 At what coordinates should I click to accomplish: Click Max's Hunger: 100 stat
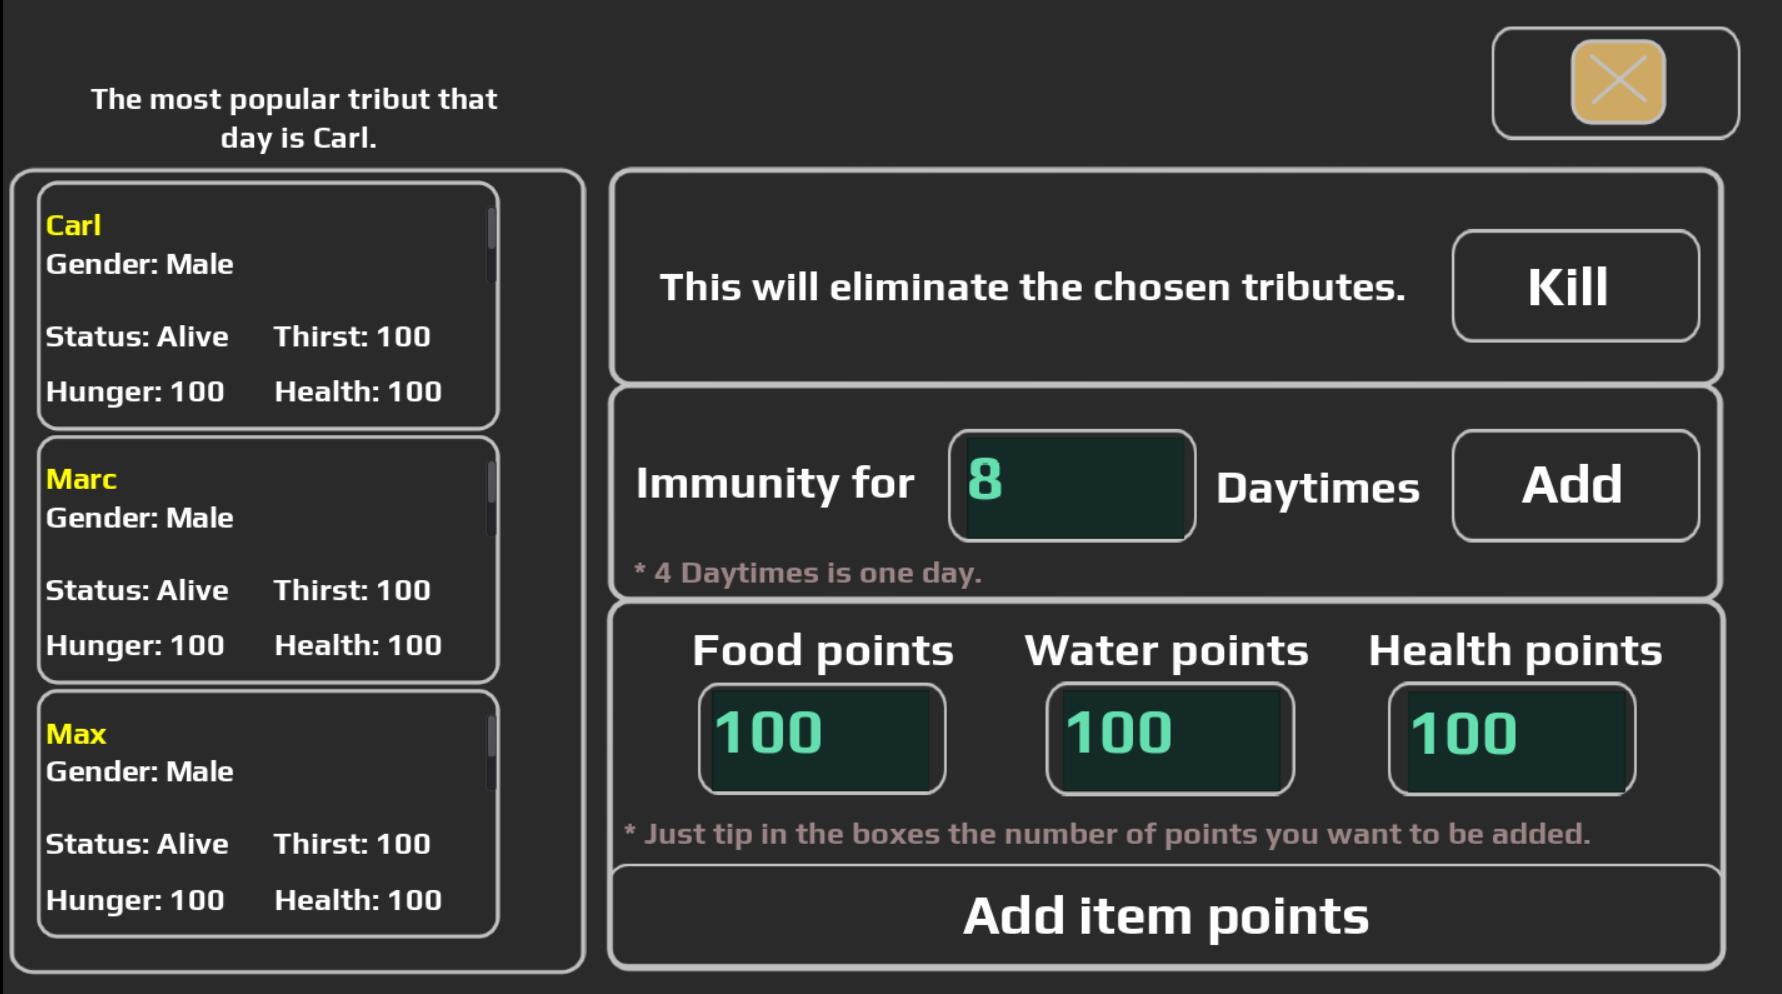coord(135,900)
